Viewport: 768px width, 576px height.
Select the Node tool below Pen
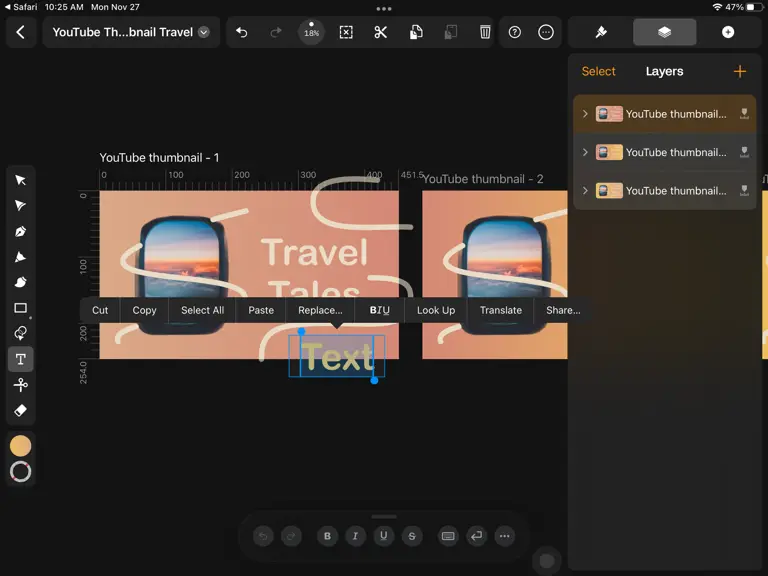coord(21,257)
